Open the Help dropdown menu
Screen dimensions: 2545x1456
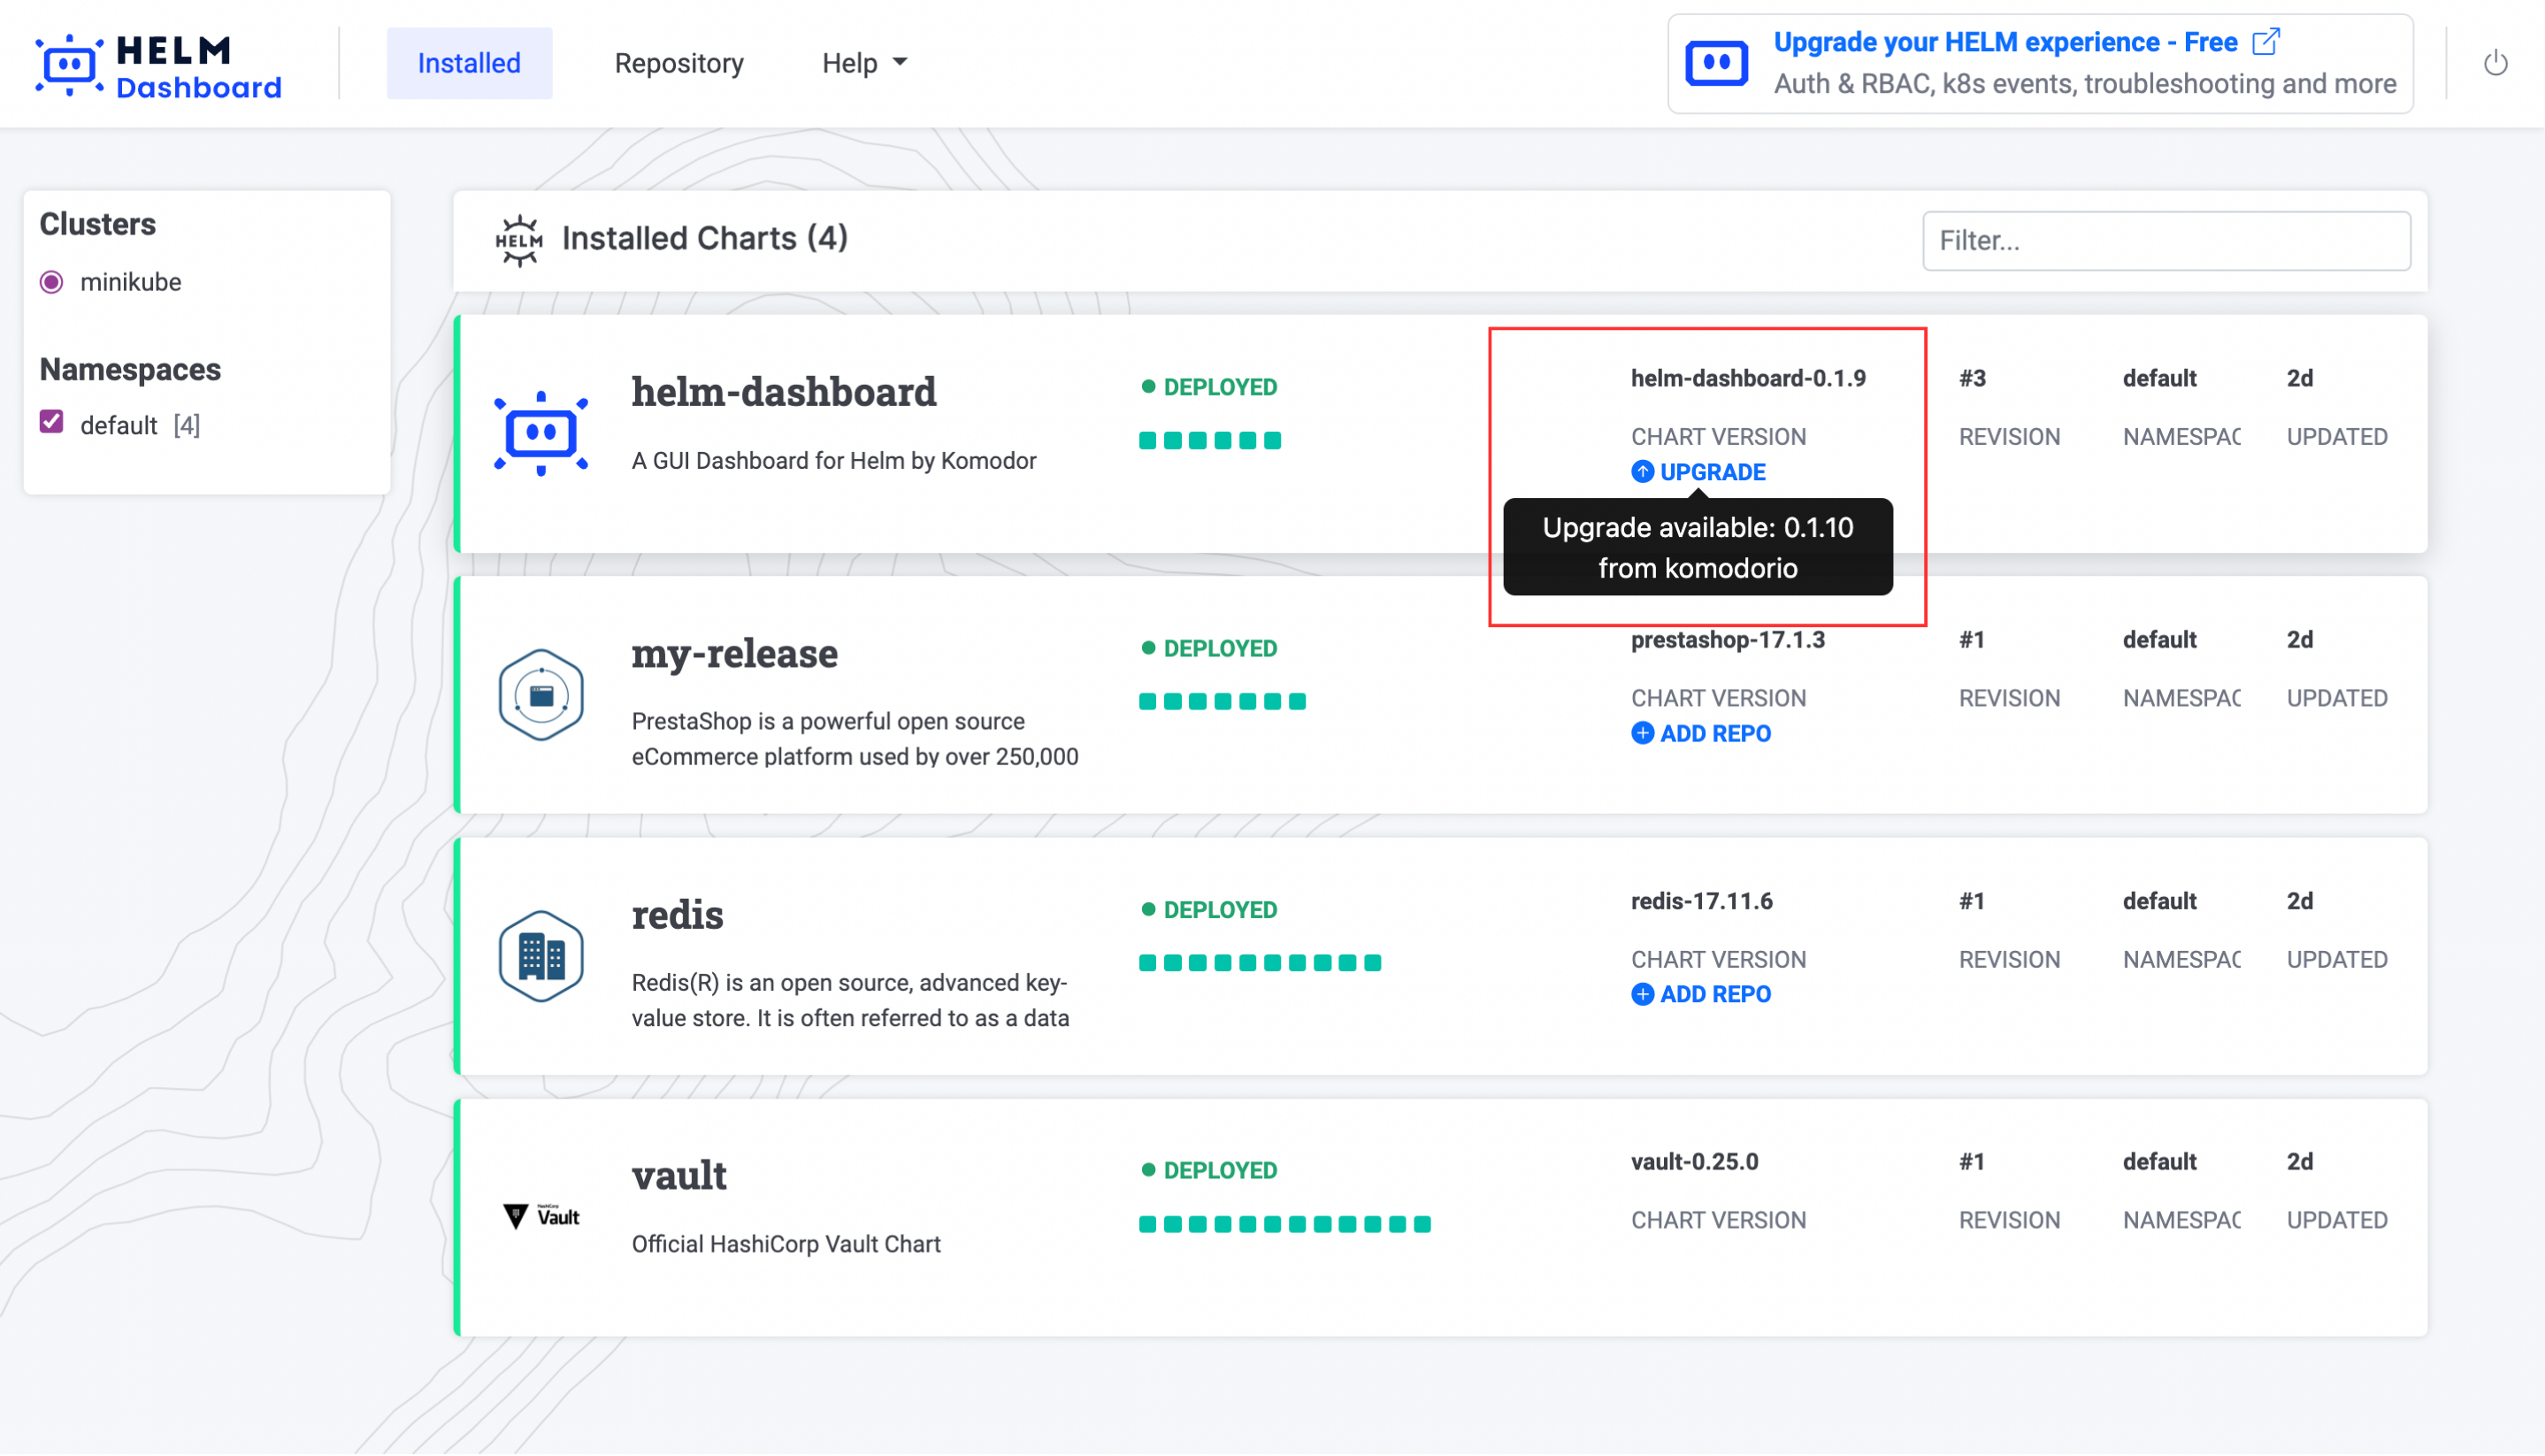[x=864, y=63]
